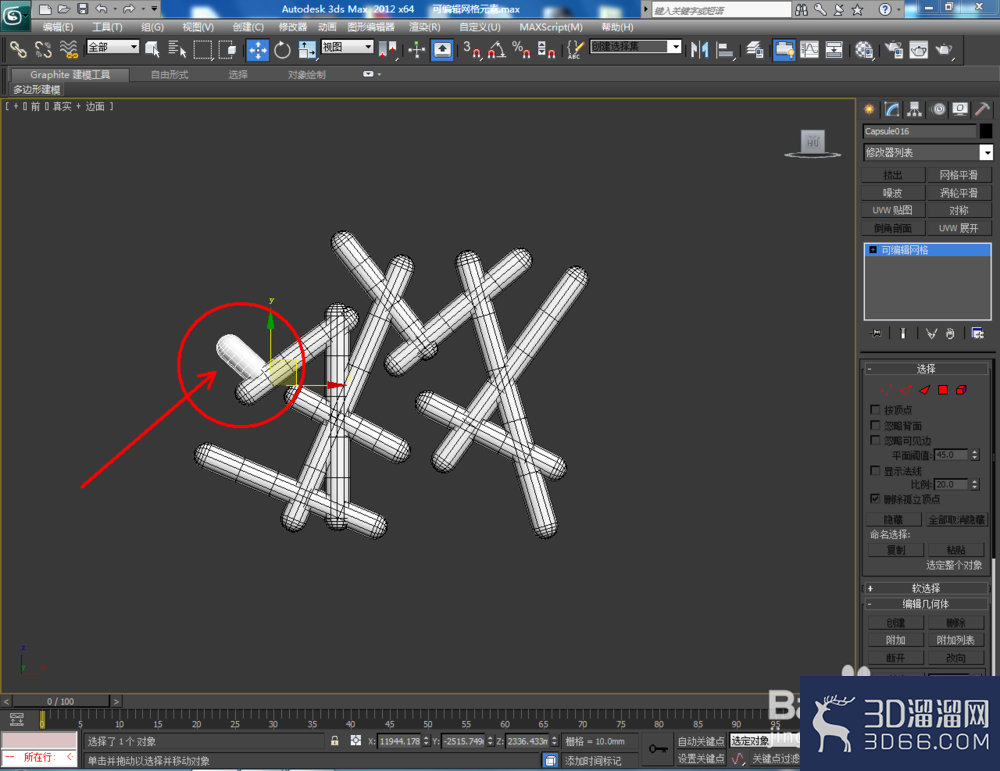Activate Select and Move tool
This screenshot has height=771, width=1000.
point(258,50)
